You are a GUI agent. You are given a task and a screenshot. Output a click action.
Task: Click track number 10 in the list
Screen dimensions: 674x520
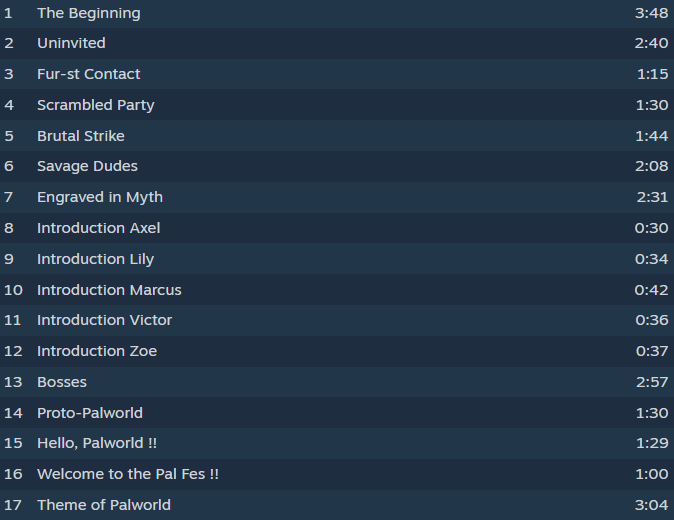coord(13,290)
